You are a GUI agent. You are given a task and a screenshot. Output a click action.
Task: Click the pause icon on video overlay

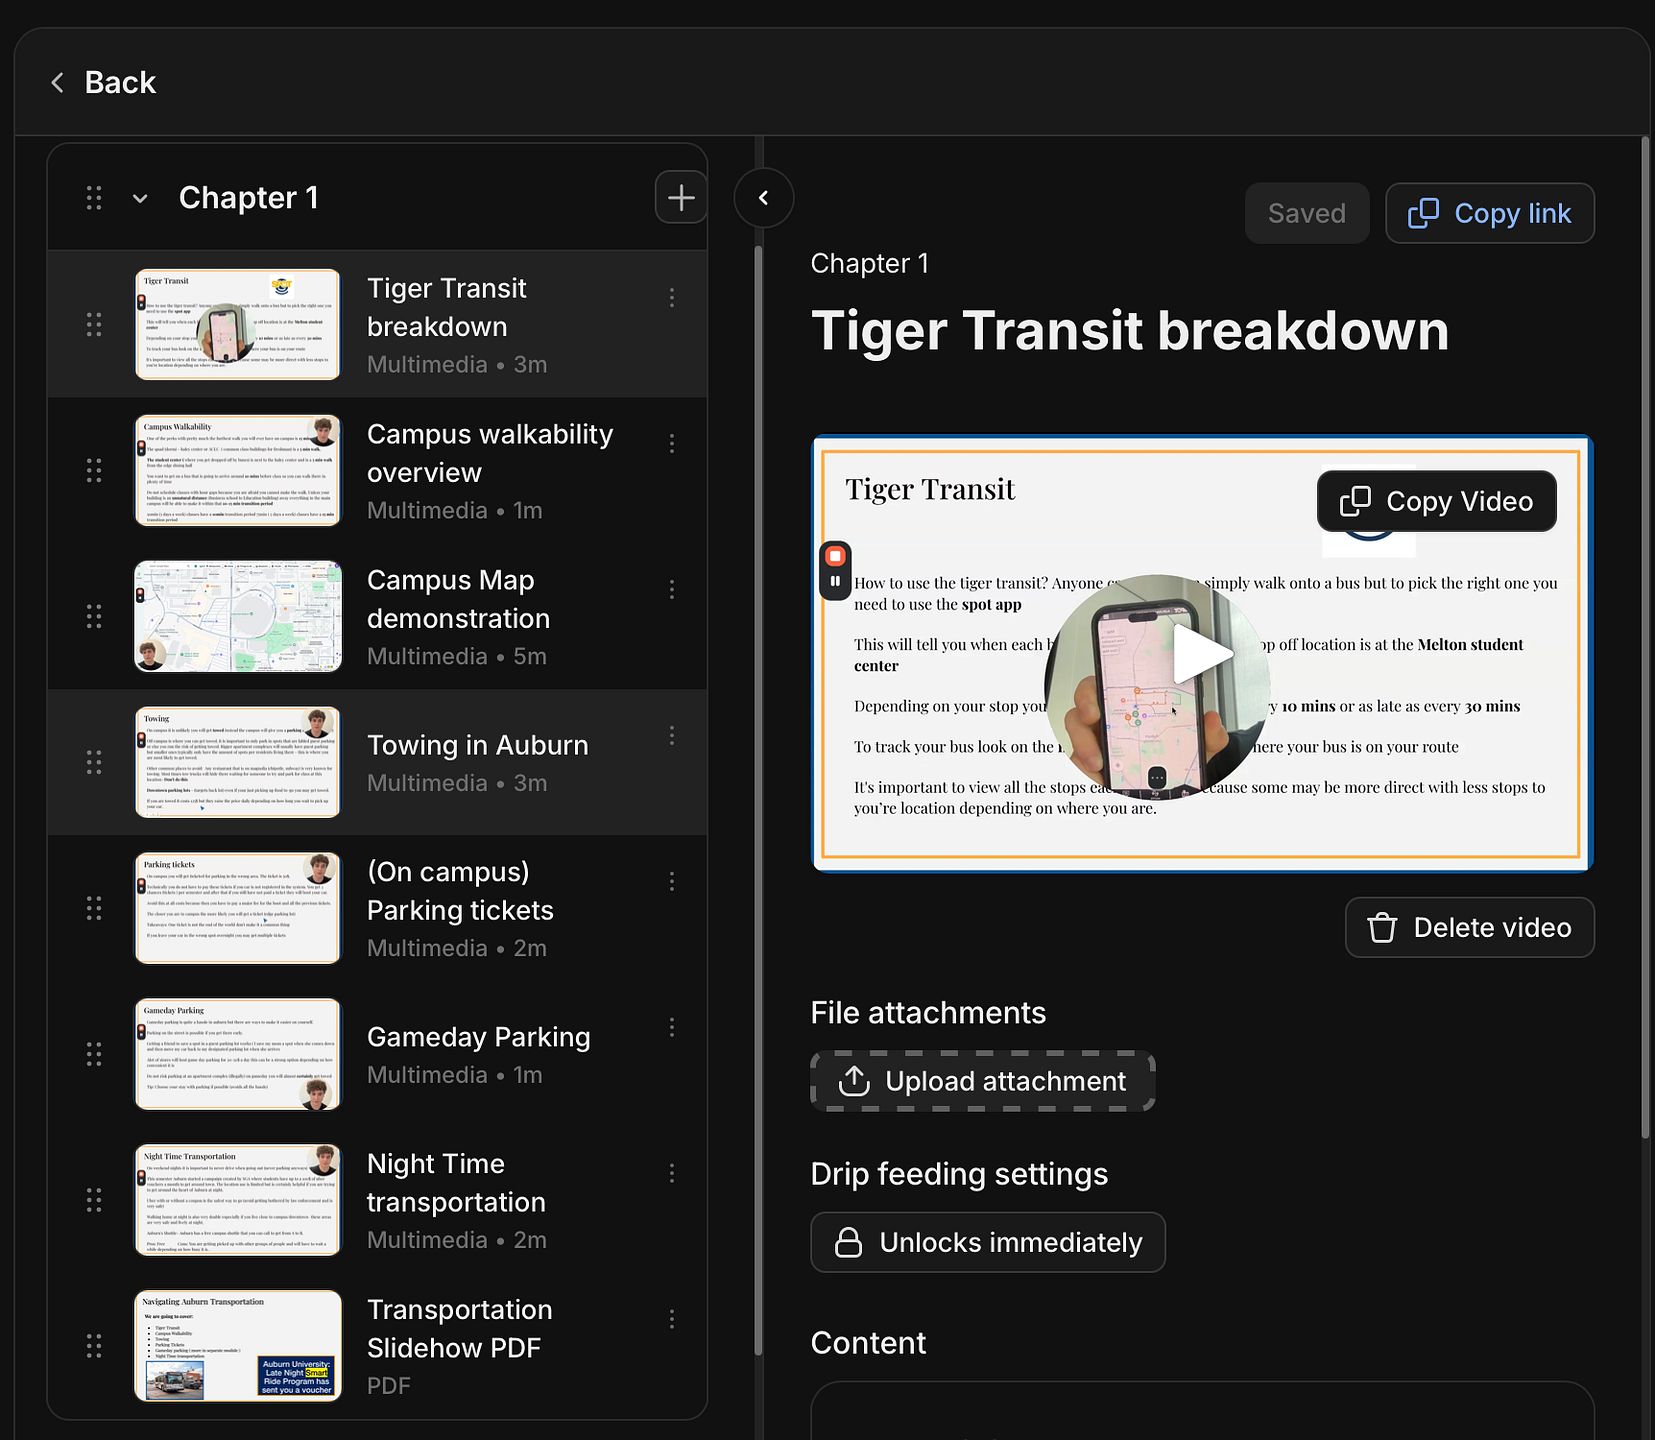tap(835, 581)
